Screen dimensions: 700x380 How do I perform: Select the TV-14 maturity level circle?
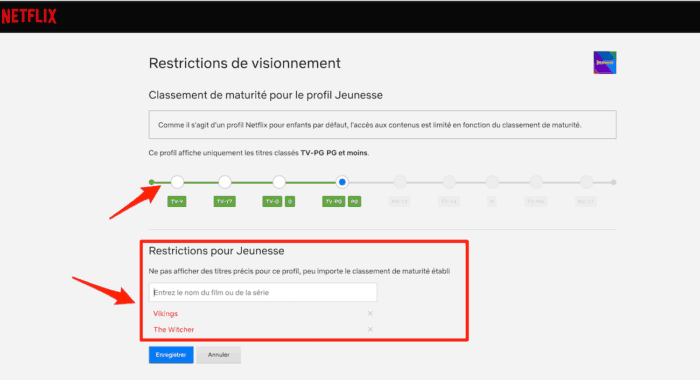click(x=449, y=182)
